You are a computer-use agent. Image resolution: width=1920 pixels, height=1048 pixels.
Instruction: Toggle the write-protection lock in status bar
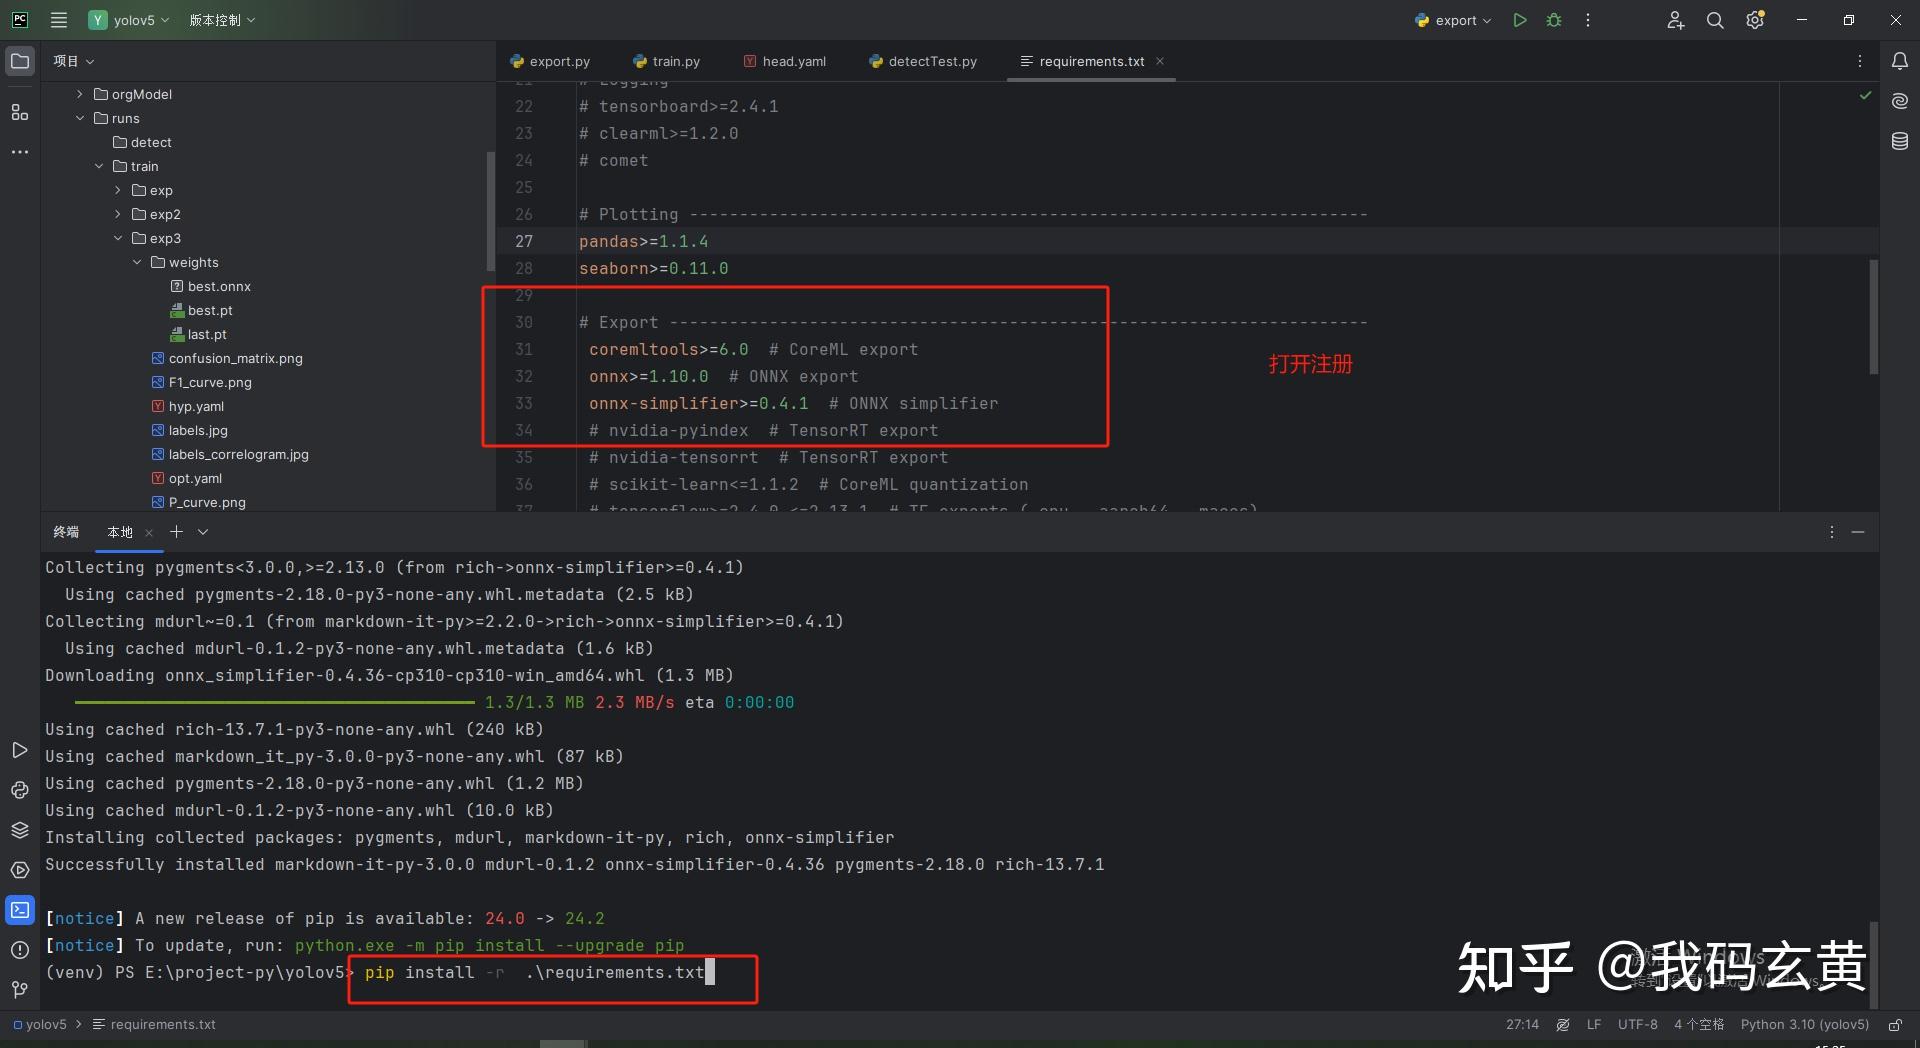(1896, 1024)
